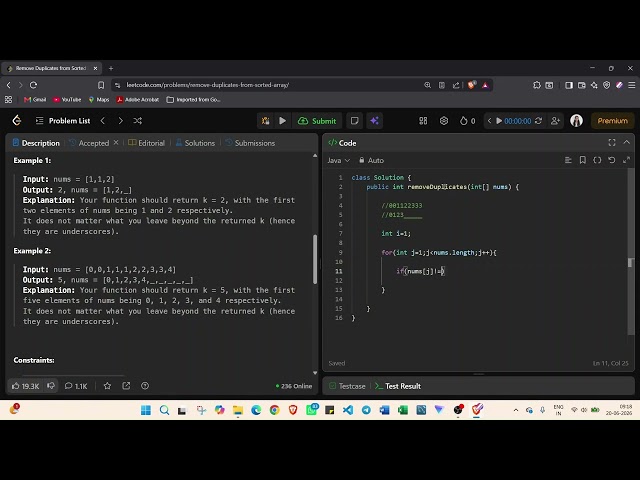
Task: Format the code with the lines icon
Action: pyautogui.click(x=568, y=160)
